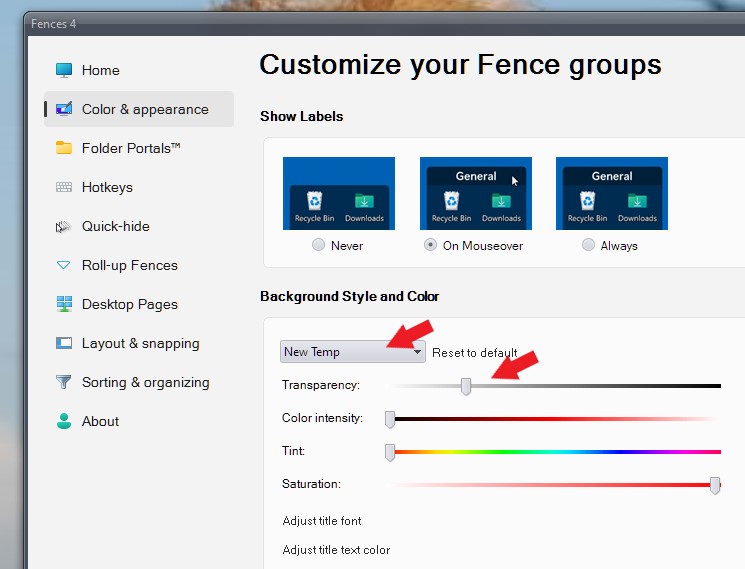Click Adjust title font link
Viewport: 745px width, 569px height.
click(x=322, y=521)
